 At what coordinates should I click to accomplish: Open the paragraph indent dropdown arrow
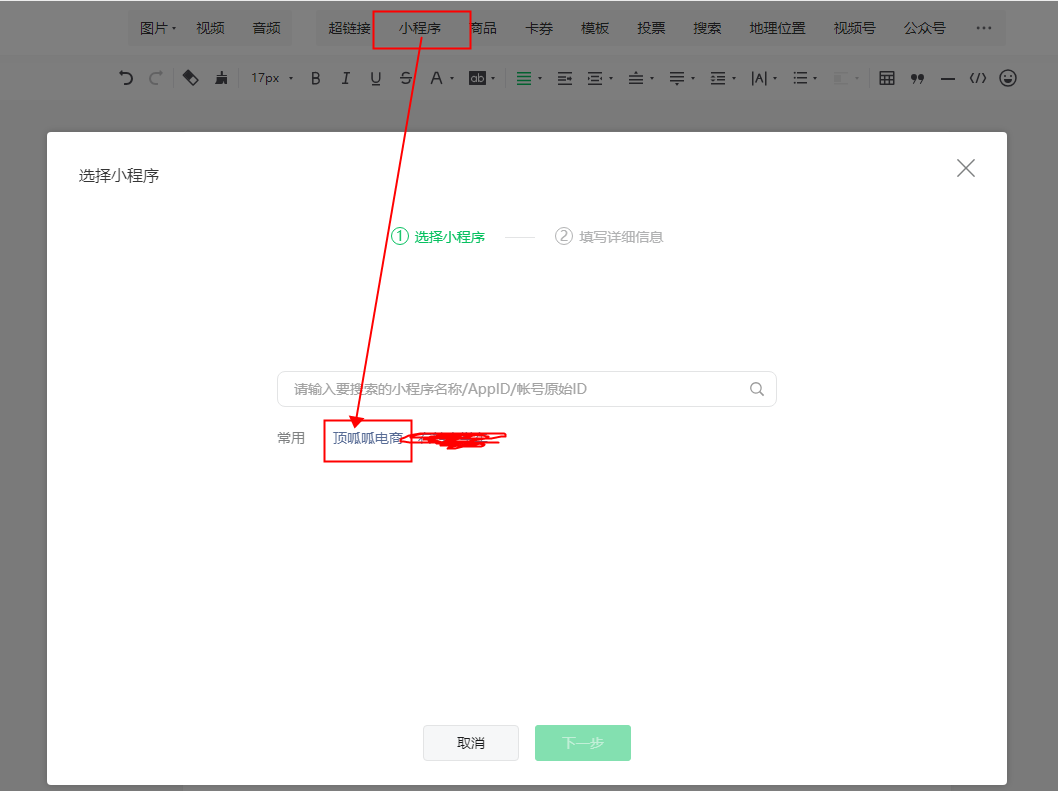pyautogui.click(x=611, y=79)
